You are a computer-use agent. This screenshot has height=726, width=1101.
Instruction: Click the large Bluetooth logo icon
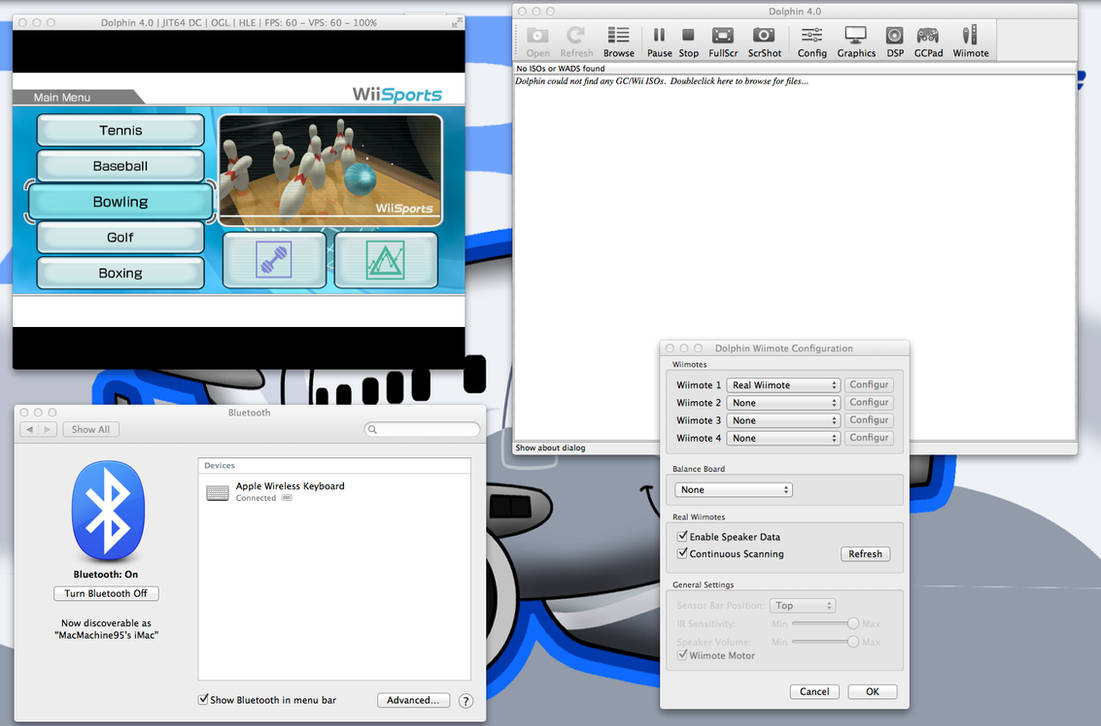(x=108, y=510)
